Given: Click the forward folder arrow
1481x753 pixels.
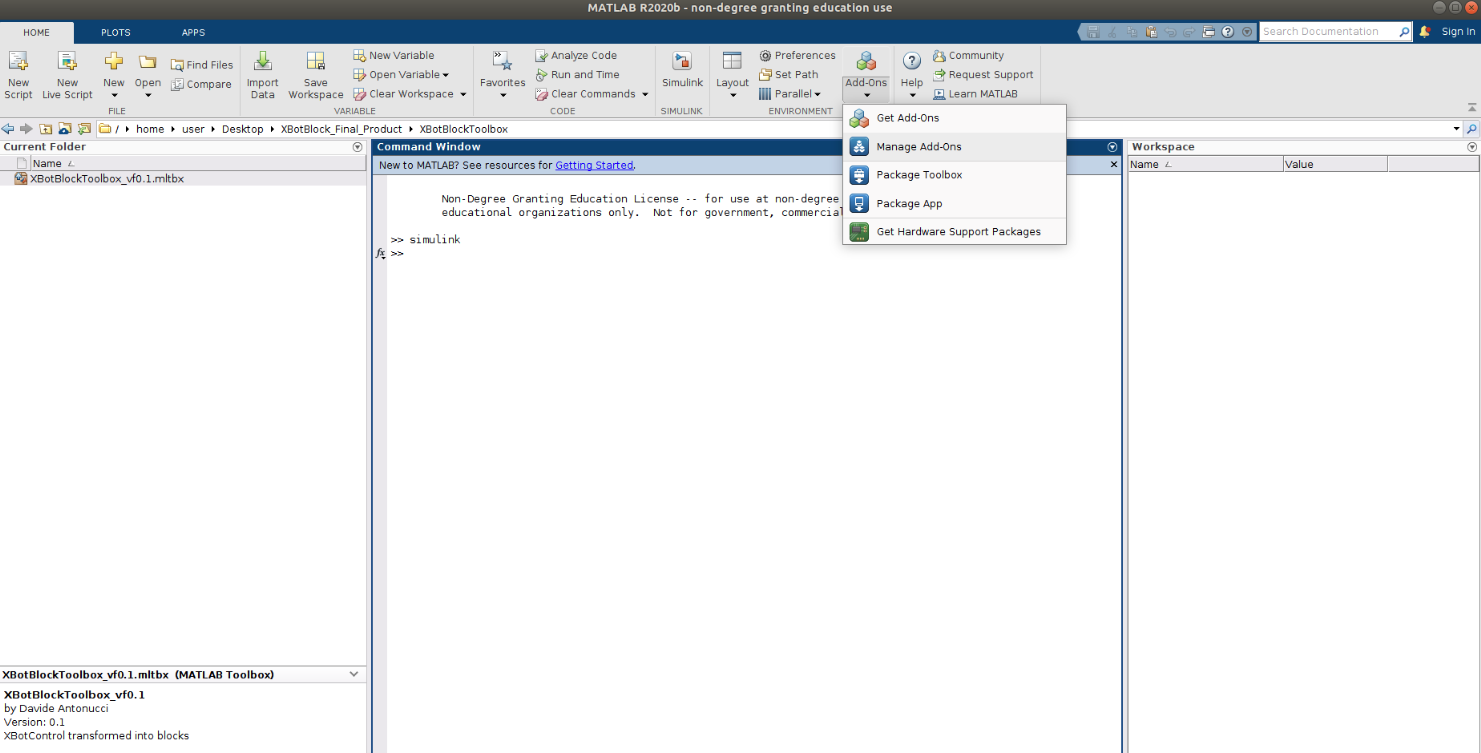Looking at the screenshot, I should coord(26,129).
